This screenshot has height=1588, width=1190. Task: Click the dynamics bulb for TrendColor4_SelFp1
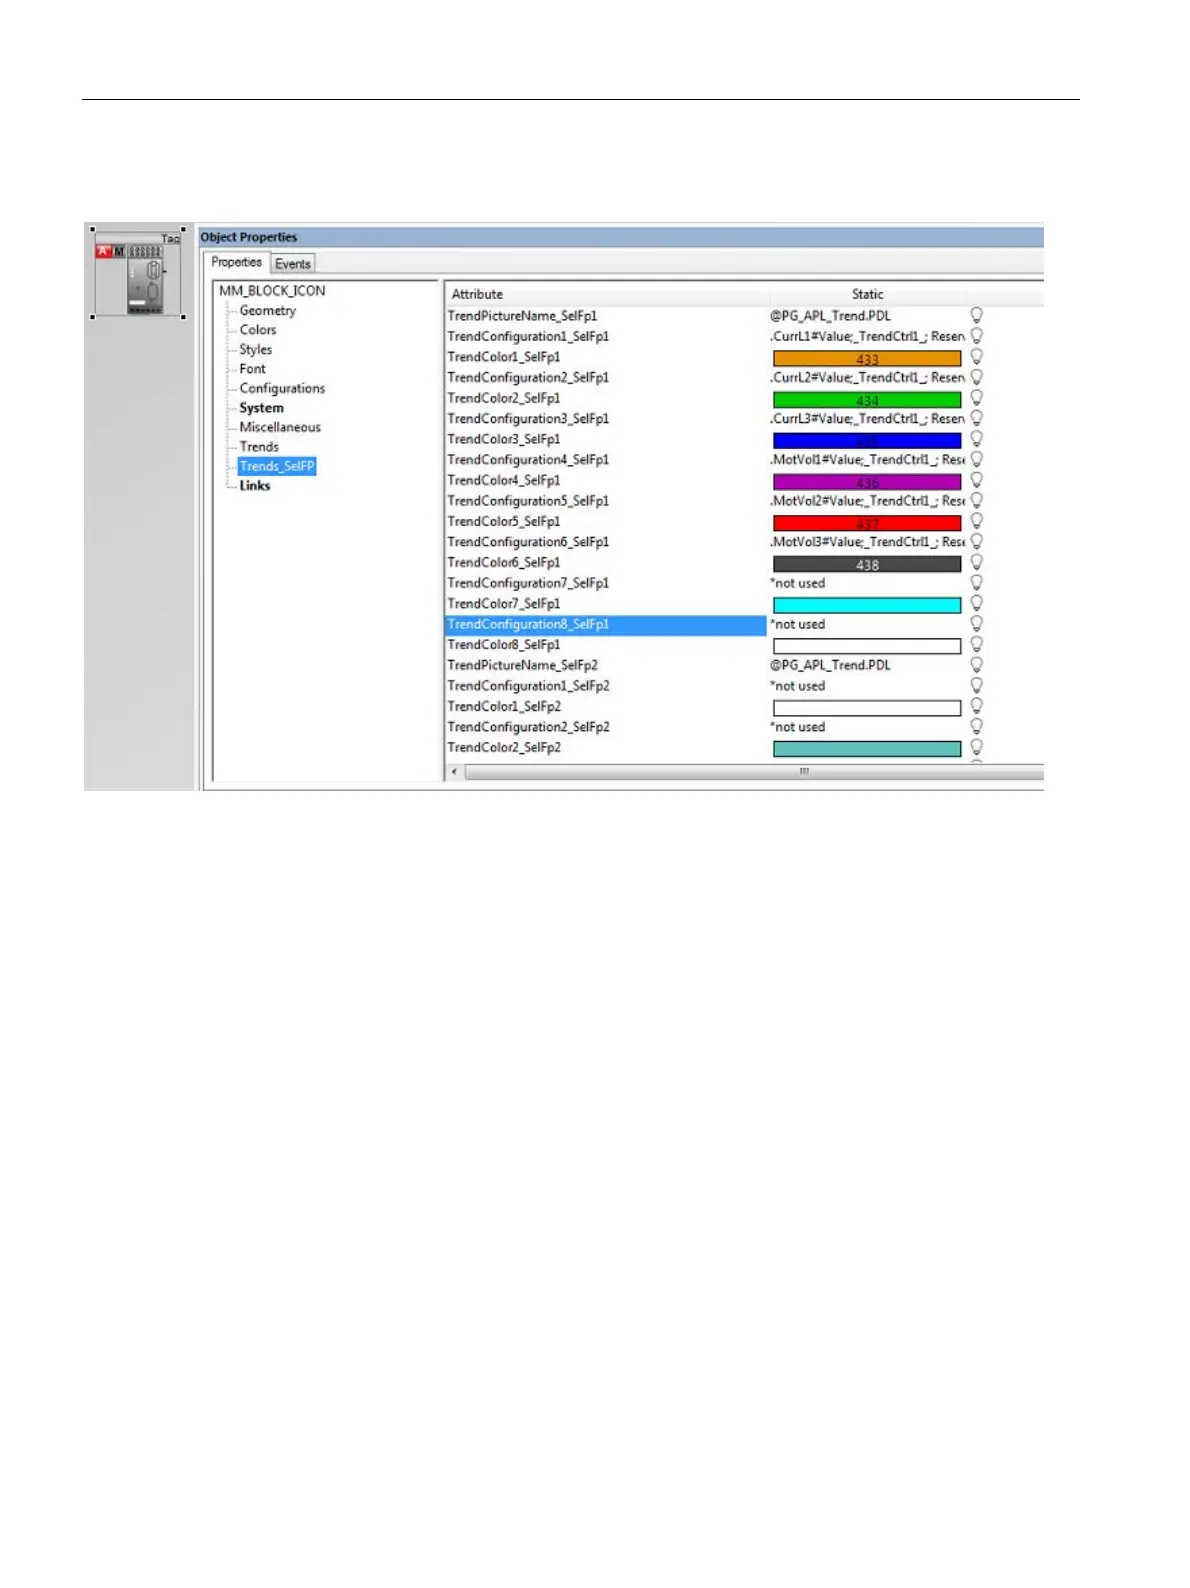(976, 479)
